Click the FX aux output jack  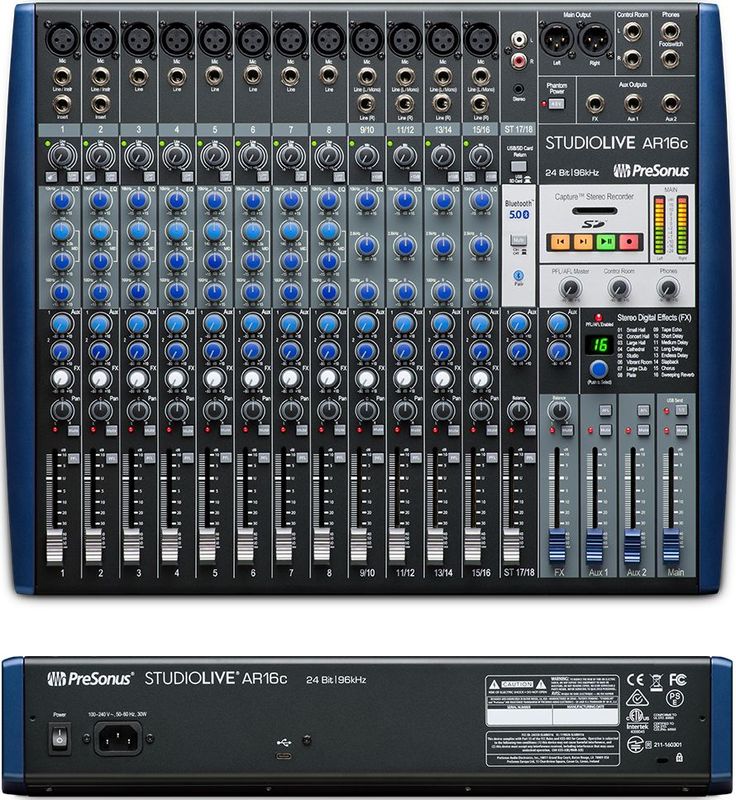pos(595,104)
